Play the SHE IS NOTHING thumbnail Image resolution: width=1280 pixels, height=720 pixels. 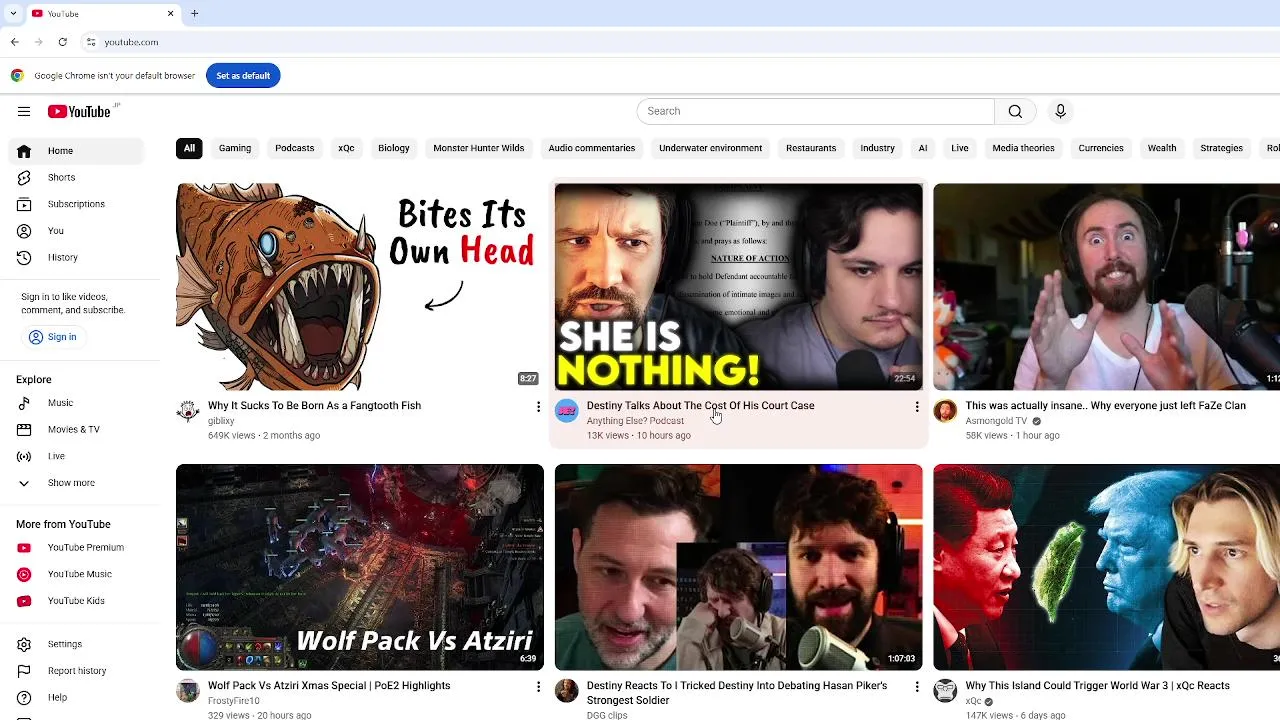[739, 287]
